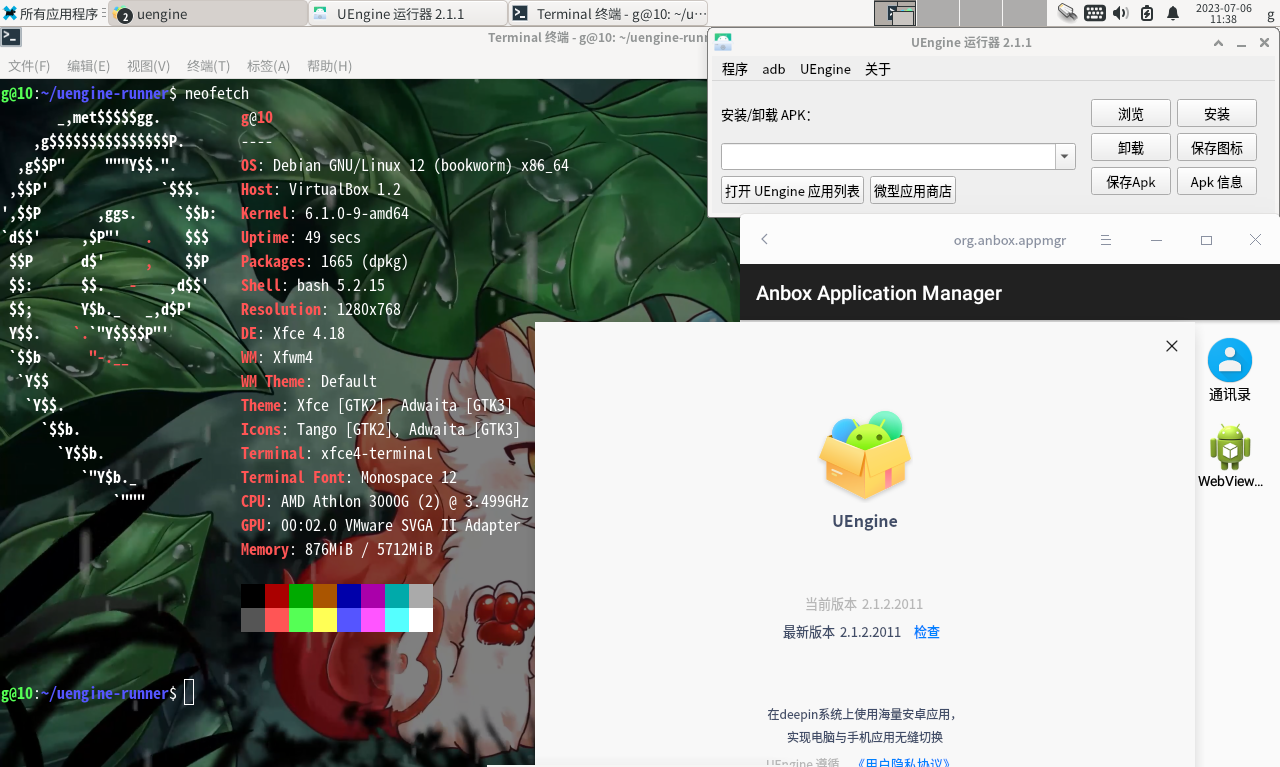Click the 保存图标 button
This screenshot has width=1280, height=767.
click(1217, 148)
